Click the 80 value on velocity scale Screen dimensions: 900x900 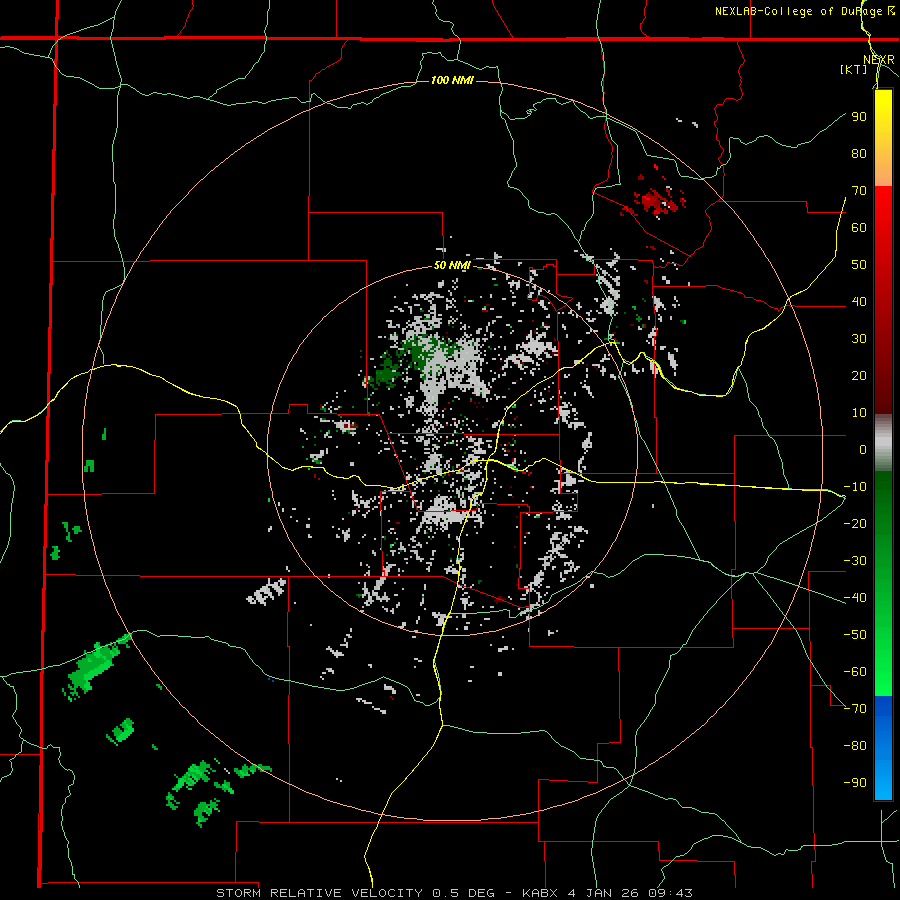tap(859, 153)
